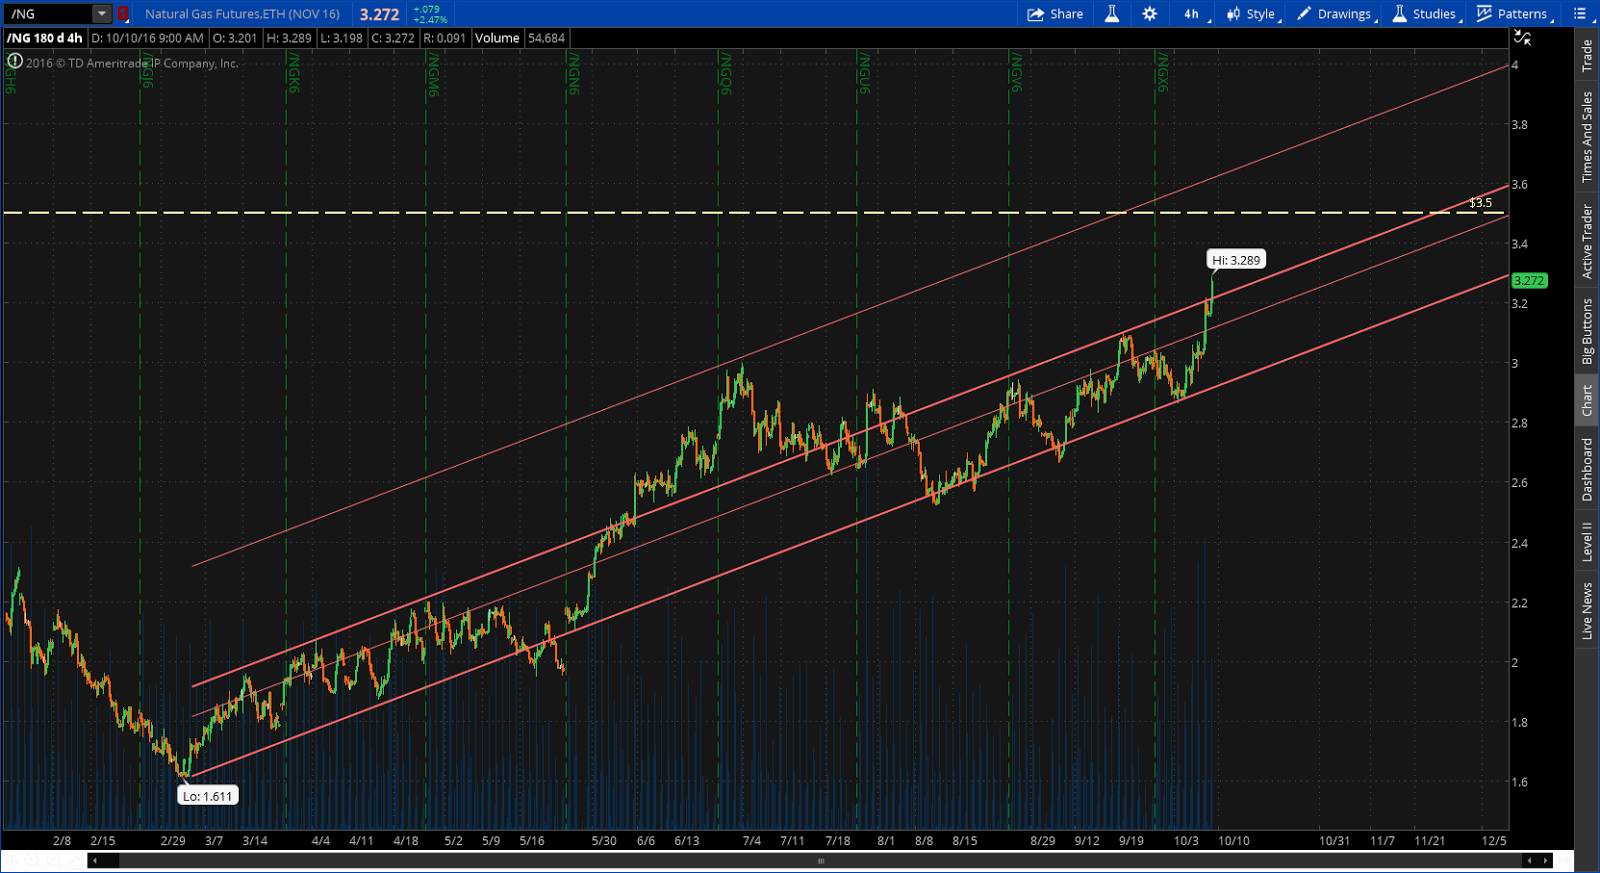Screen dimensions: 1600x873
Task: Click the O: 3.201 open value
Action: (235, 38)
